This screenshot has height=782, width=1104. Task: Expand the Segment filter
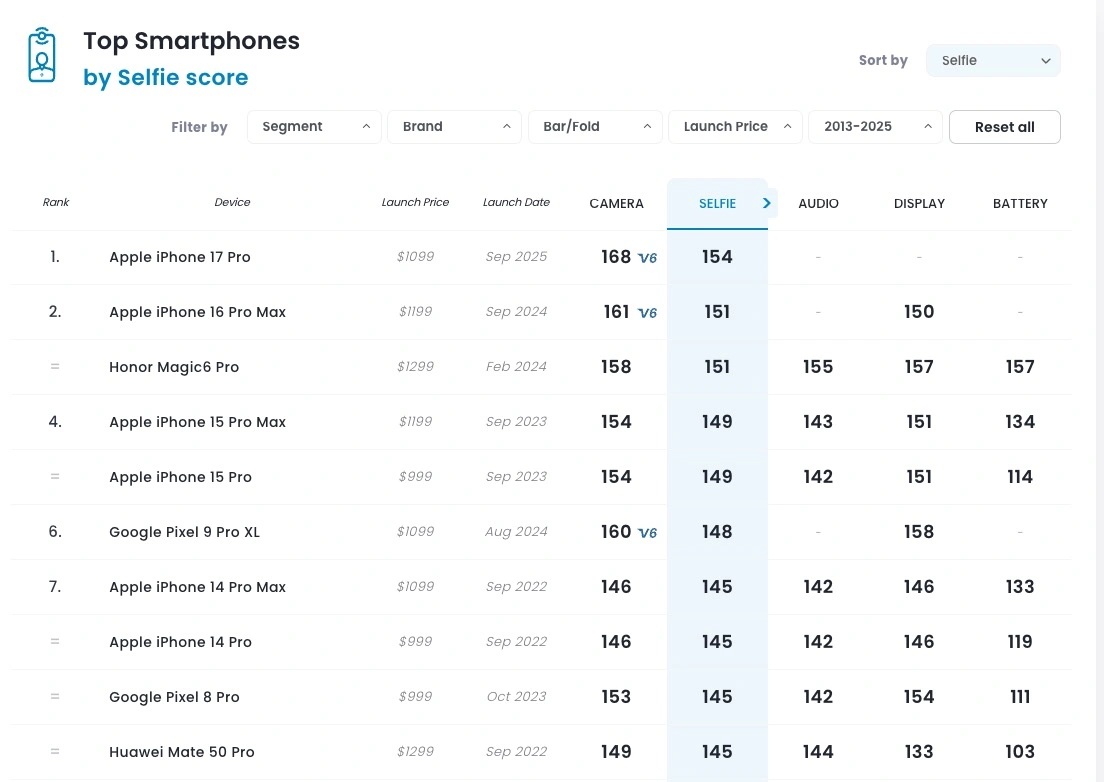pos(314,127)
